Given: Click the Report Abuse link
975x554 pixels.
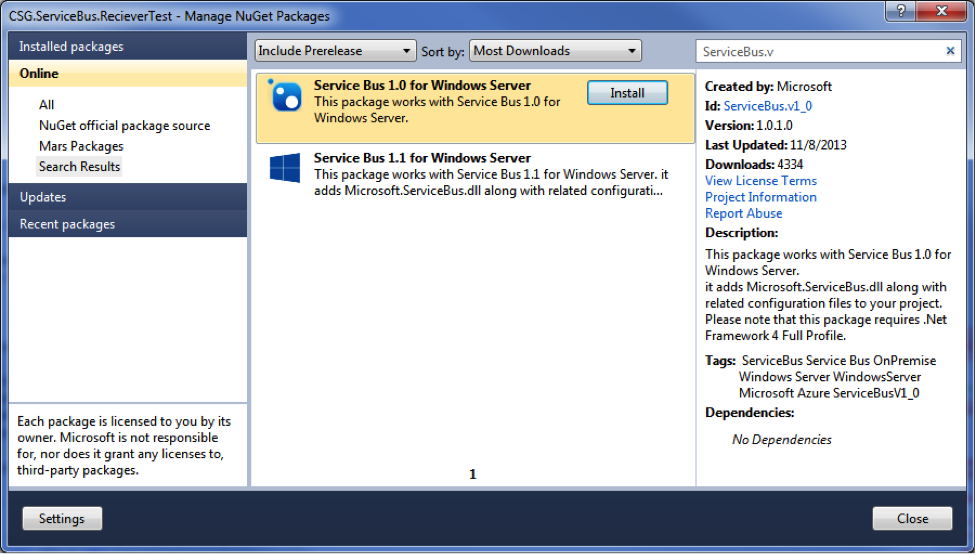Looking at the screenshot, I should [x=743, y=213].
